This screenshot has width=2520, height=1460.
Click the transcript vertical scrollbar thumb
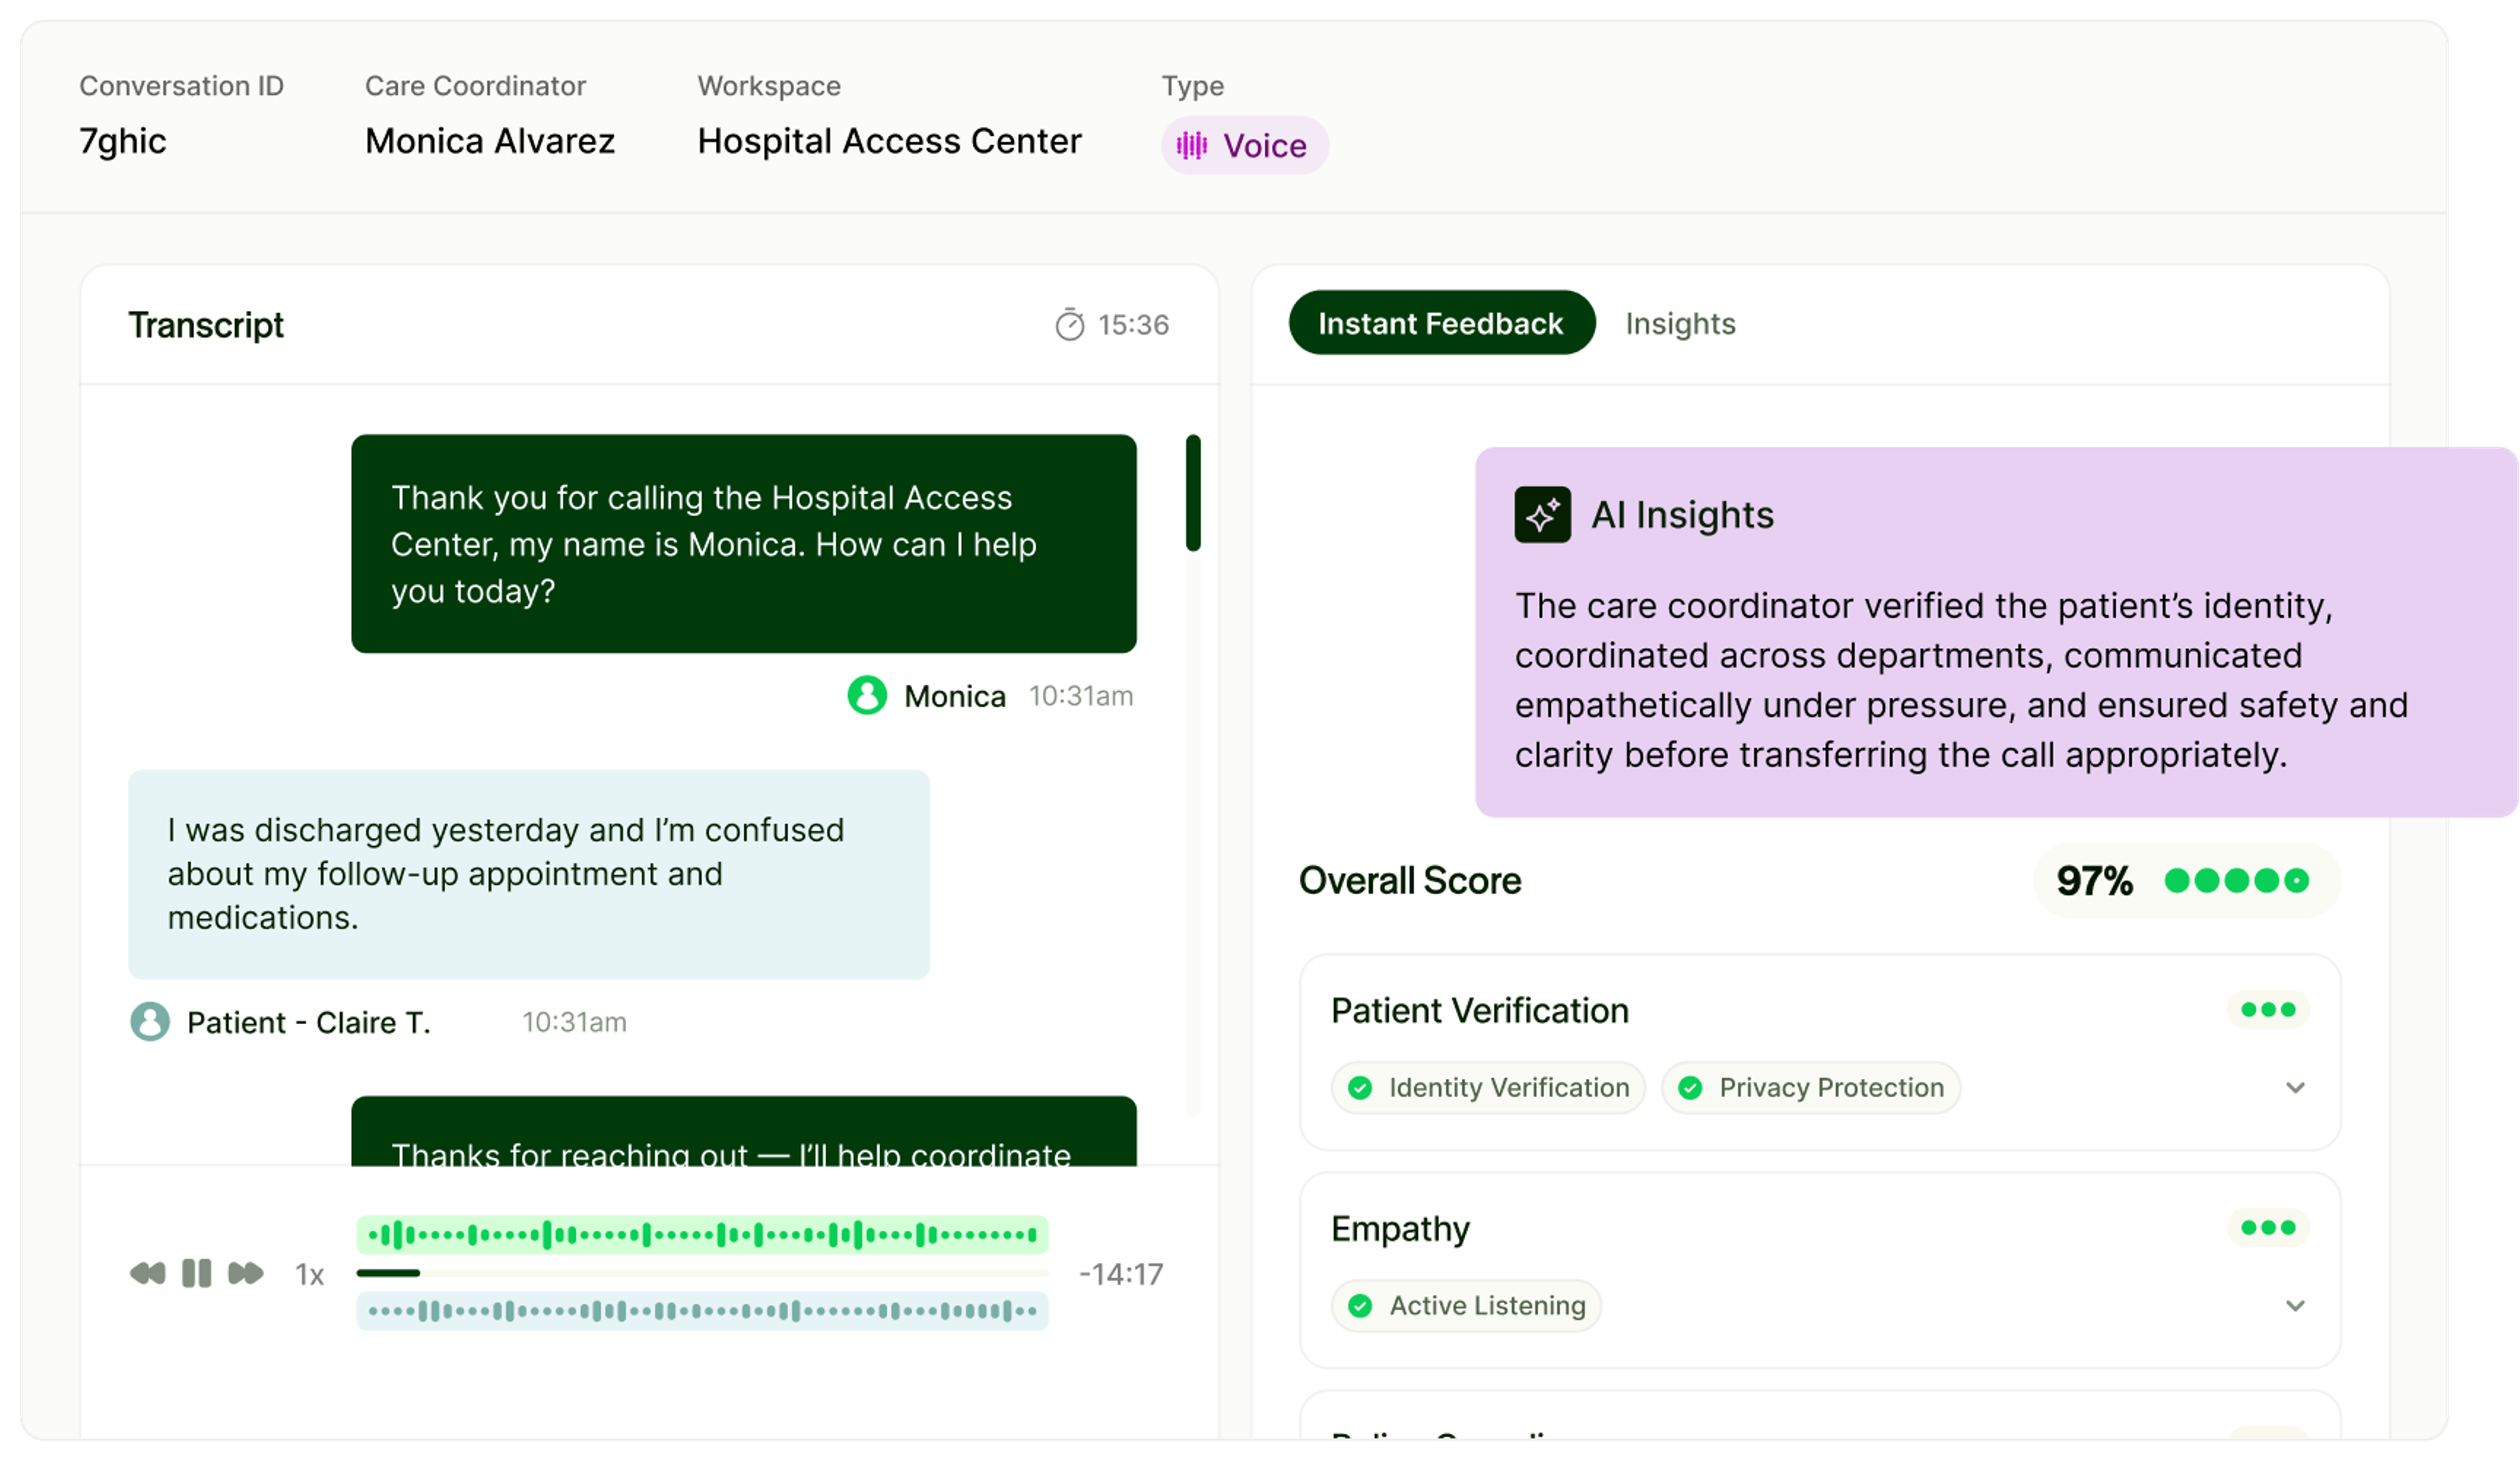1193,492
